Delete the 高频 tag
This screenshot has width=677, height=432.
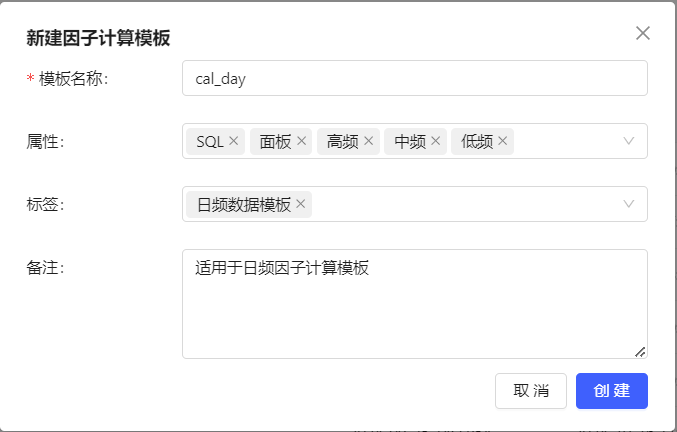368,141
